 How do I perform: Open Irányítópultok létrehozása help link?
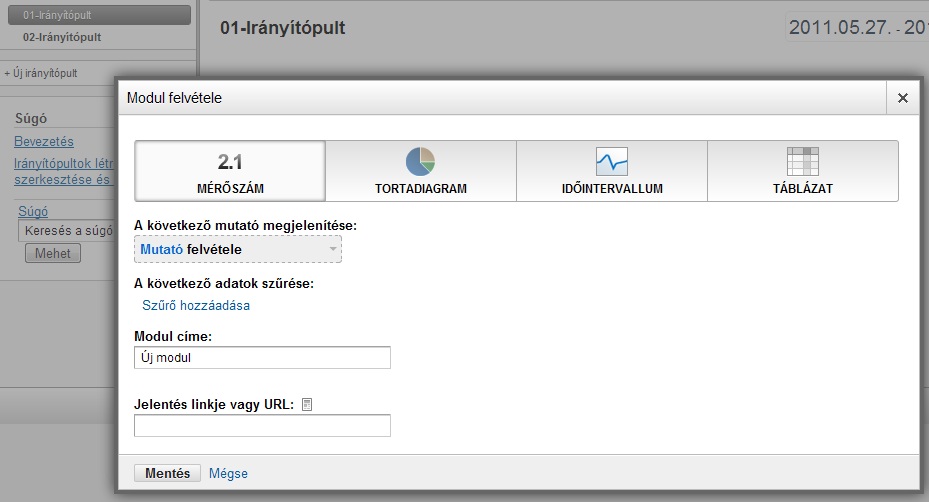click(x=64, y=171)
